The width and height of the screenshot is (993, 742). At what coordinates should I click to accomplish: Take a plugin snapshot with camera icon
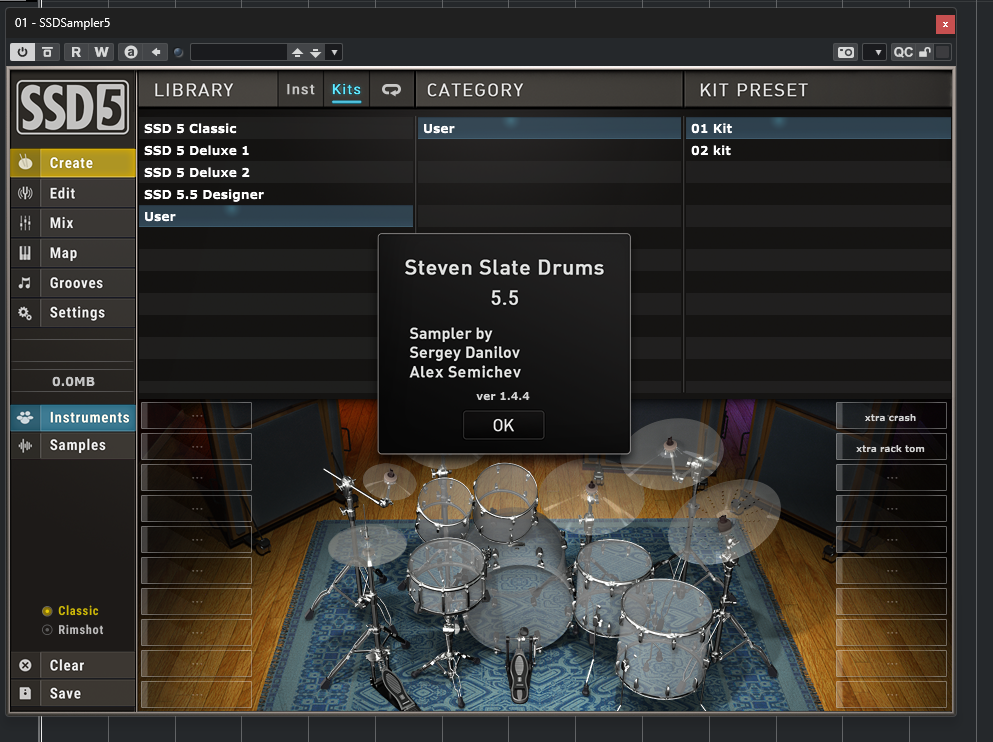click(845, 51)
